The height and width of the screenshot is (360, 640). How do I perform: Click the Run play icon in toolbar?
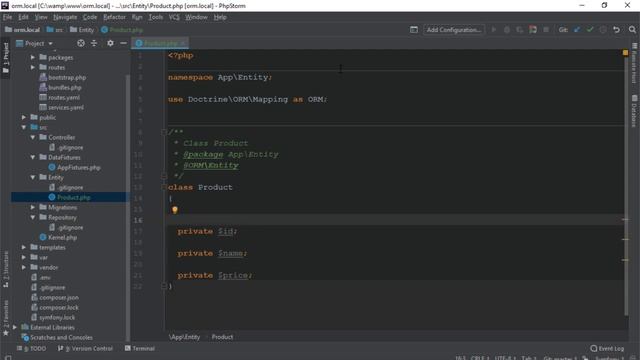[493, 29]
